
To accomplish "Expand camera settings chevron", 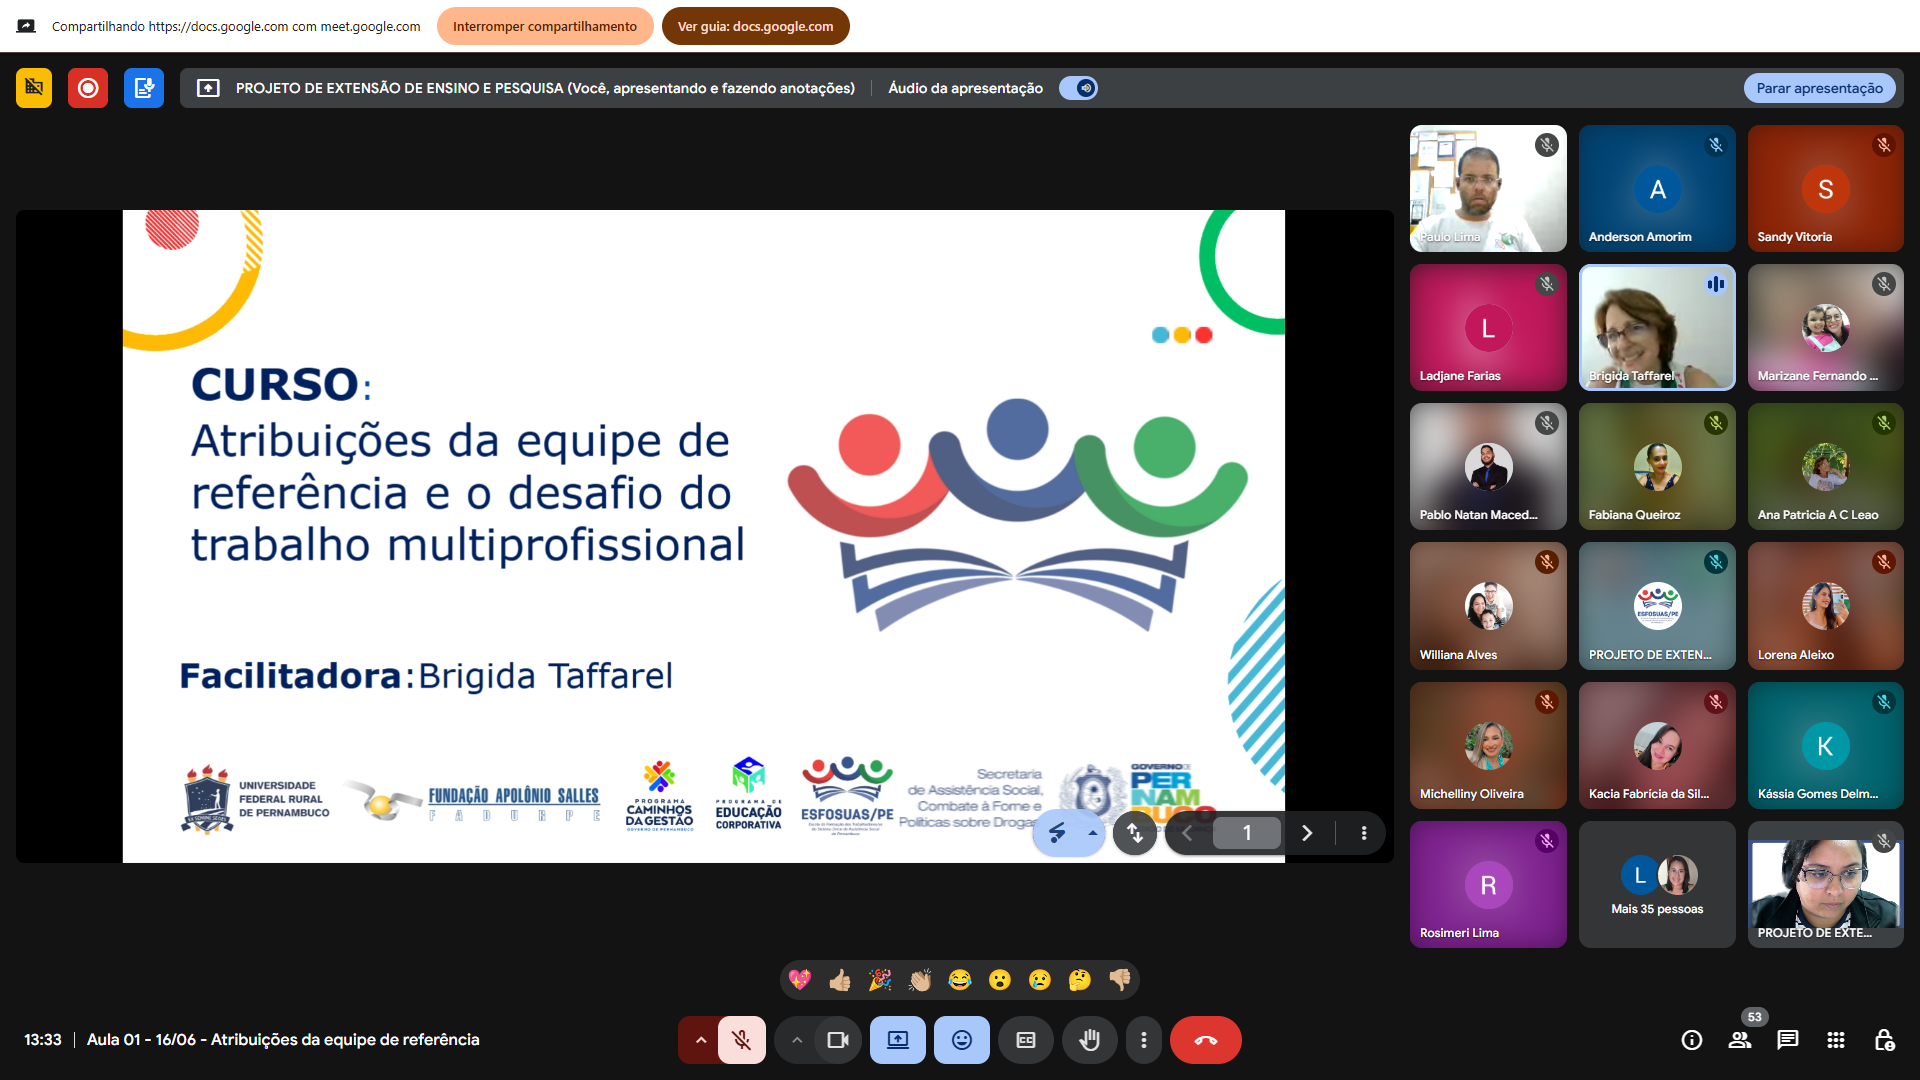I will click(797, 1040).
